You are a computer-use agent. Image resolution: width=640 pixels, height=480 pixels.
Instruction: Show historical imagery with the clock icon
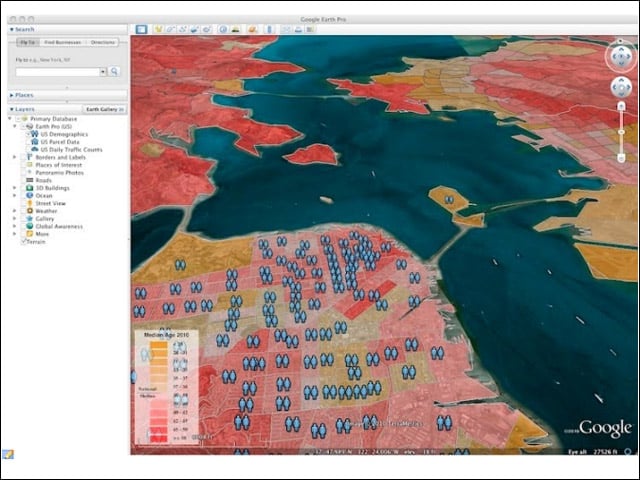[223, 29]
